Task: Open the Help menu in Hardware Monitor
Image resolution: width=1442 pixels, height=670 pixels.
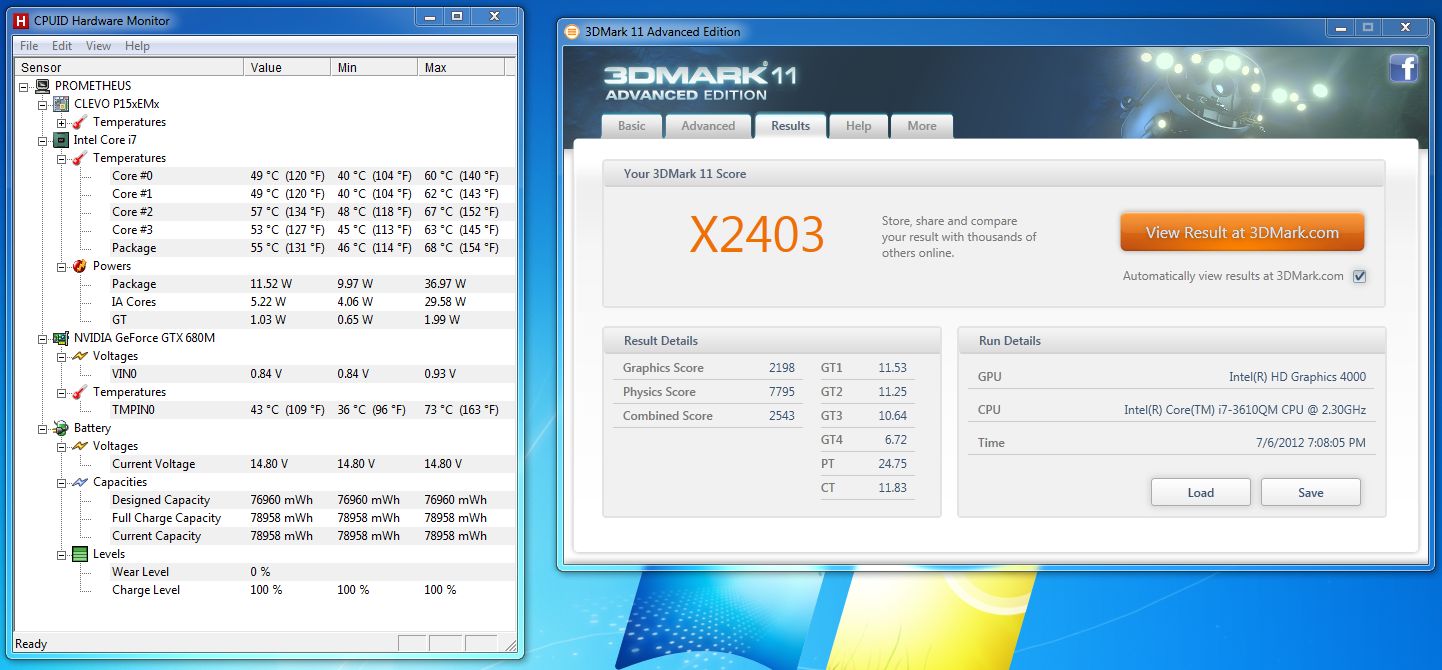Action: (x=137, y=46)
